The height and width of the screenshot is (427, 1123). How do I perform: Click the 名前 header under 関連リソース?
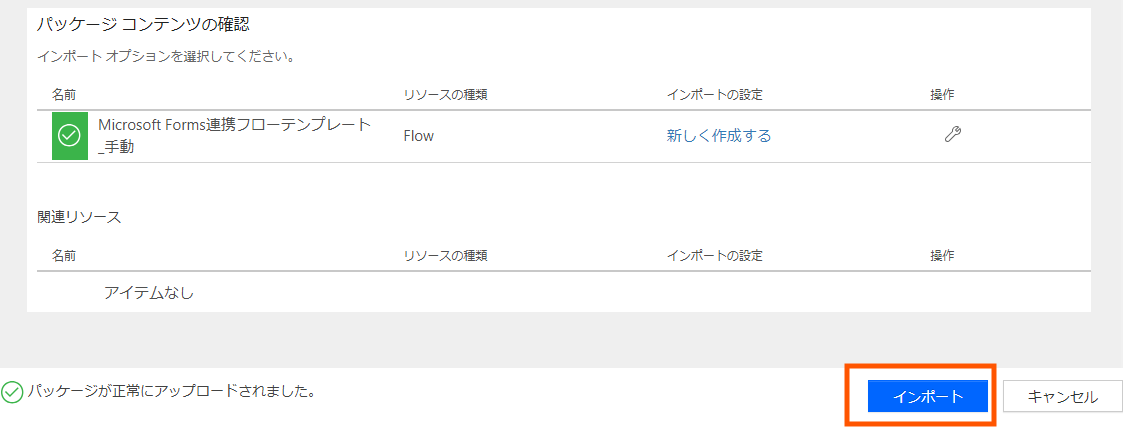tap(64, 255)
